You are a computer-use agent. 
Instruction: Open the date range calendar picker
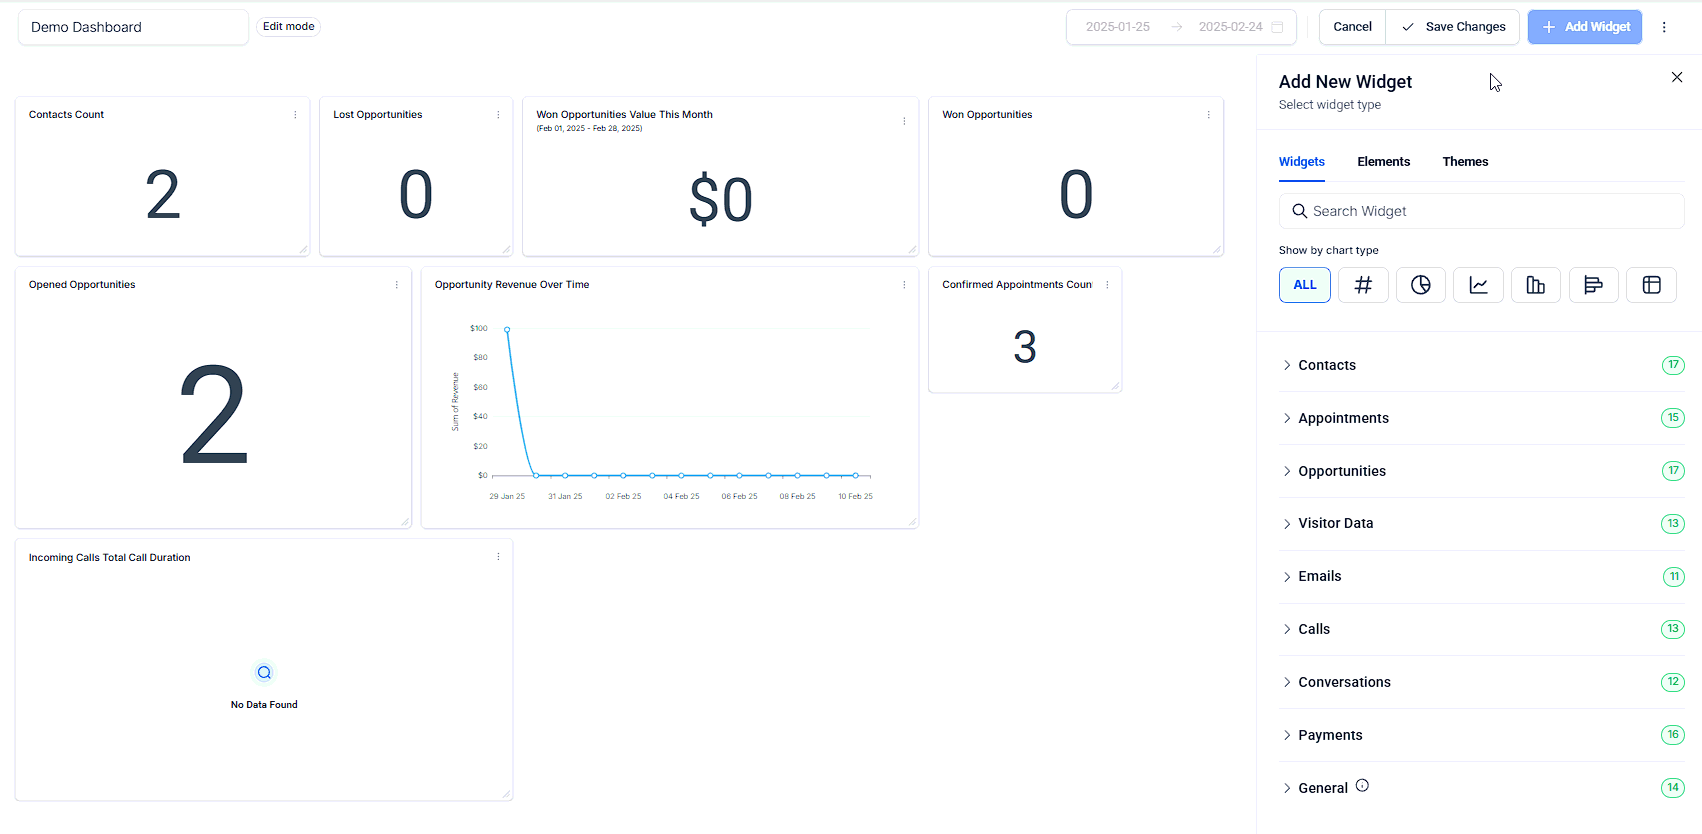click(x=1277, y=27)
